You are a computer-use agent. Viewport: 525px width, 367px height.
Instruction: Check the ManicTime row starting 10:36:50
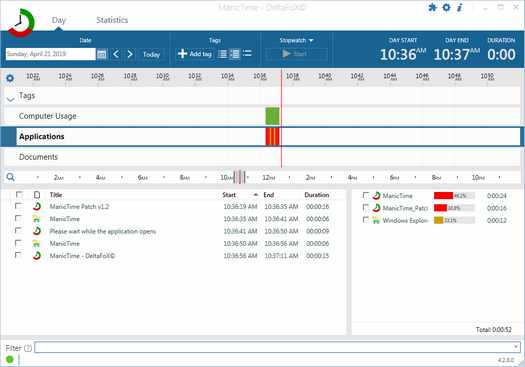pos(18,243)
